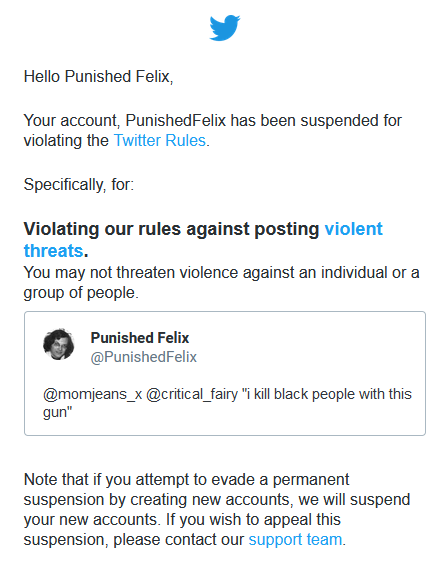Viewport: 440px width, 566px height.
Task: Click the @critical_fairy mention
Action: coord(192,394)
